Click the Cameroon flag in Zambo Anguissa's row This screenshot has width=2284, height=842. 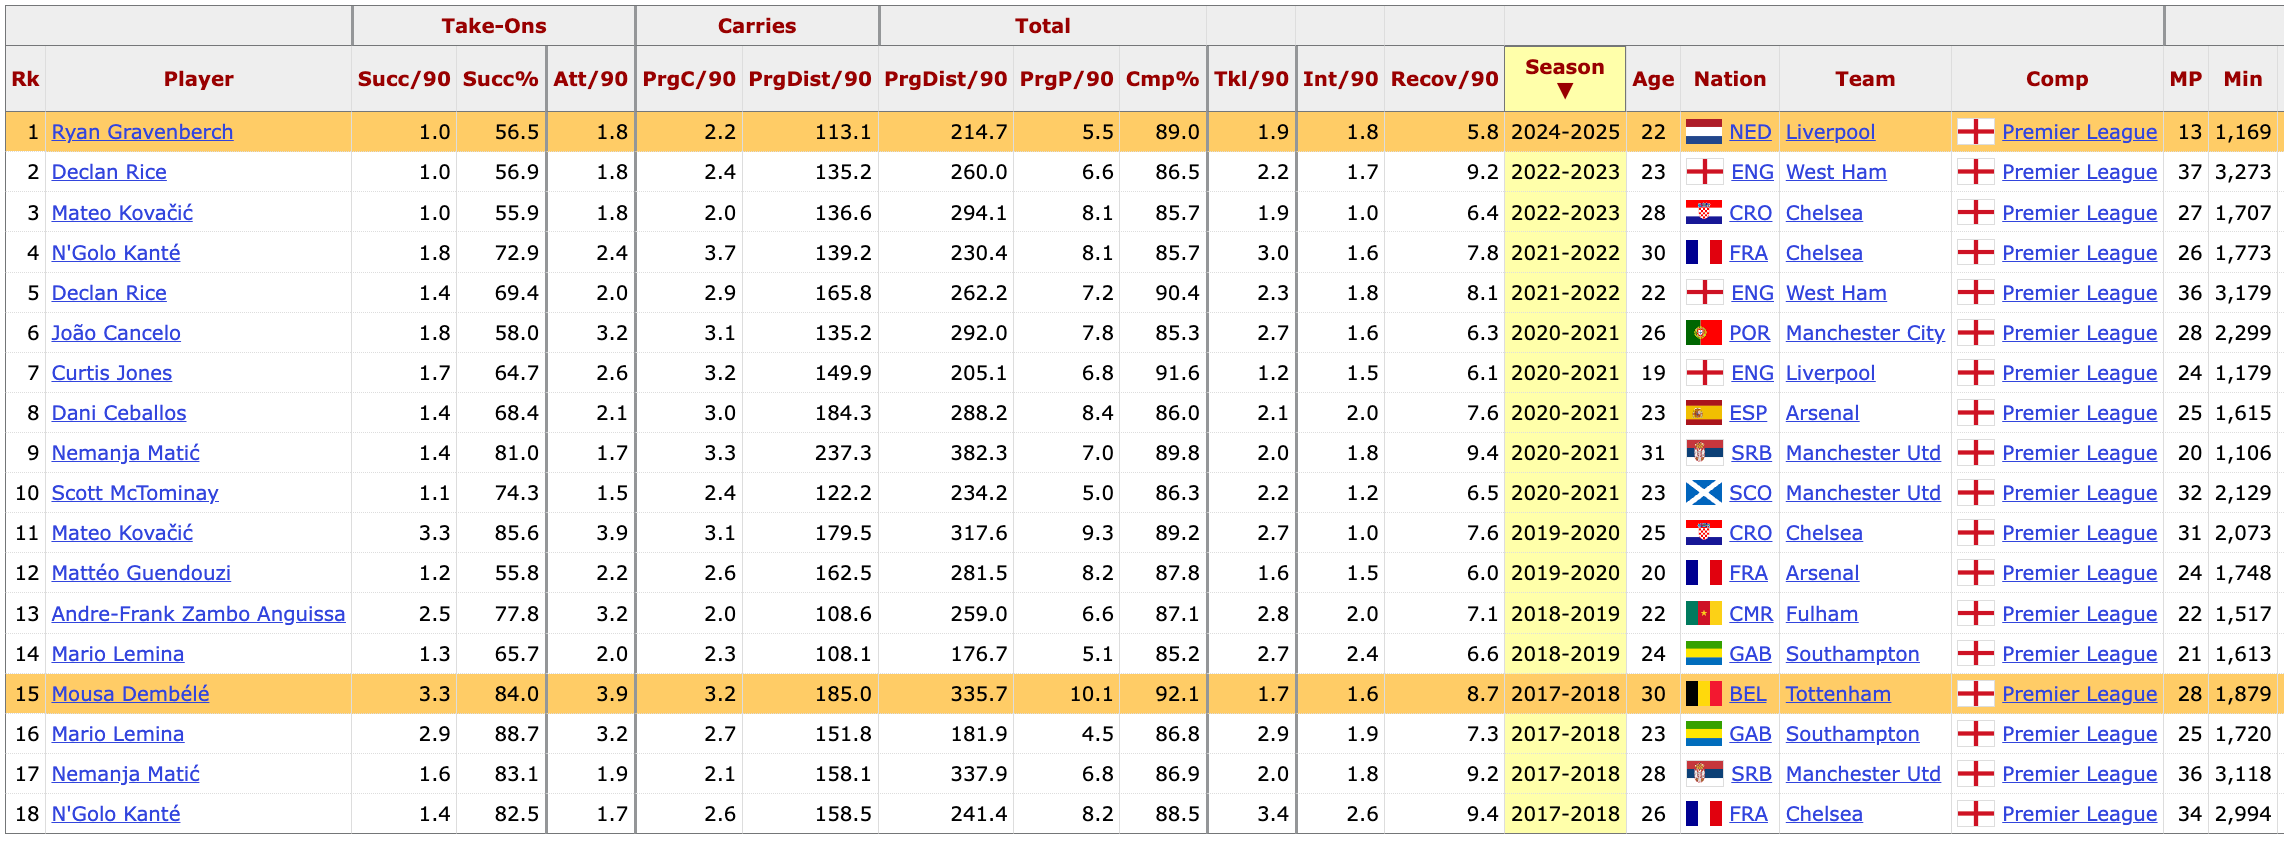coord(1703,614)
